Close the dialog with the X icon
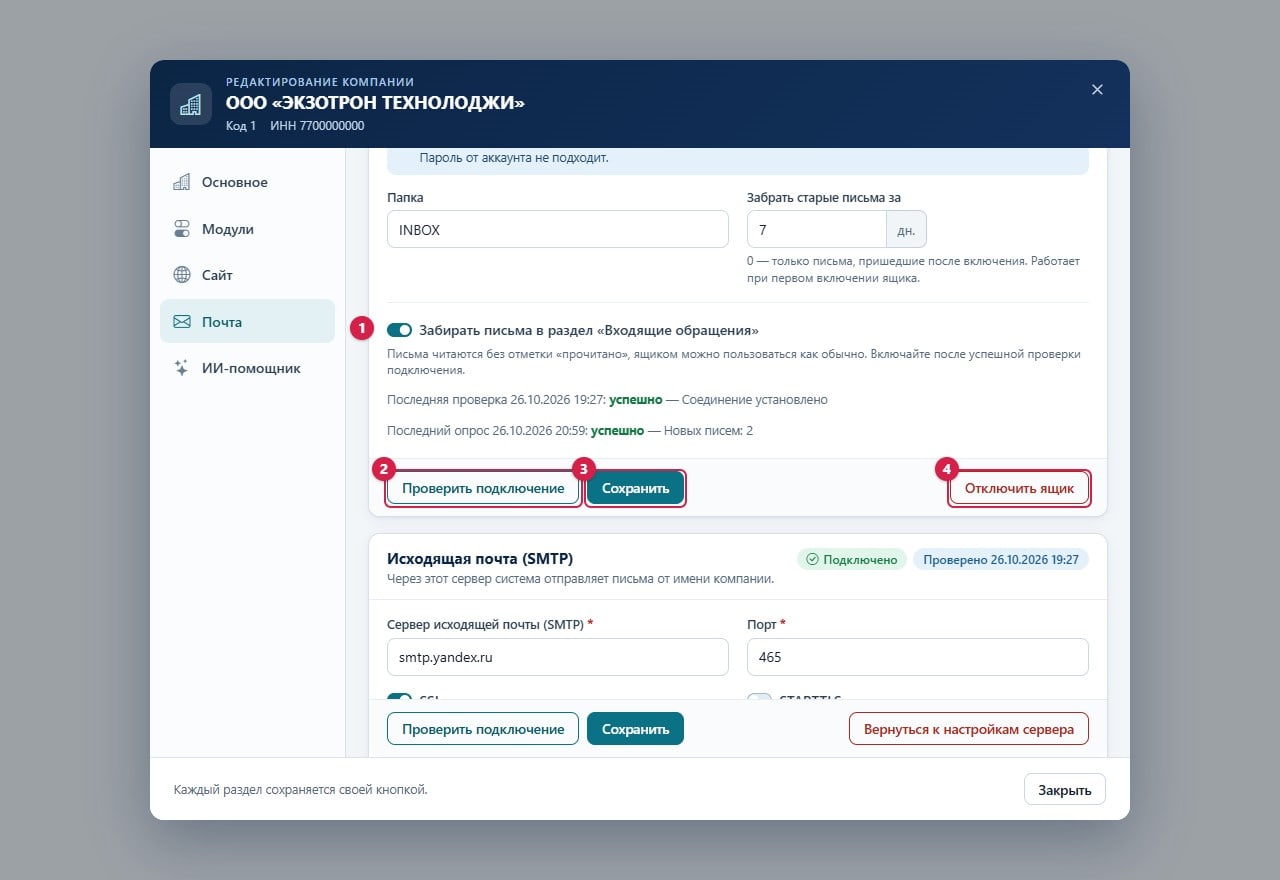Image resolution: width=1280 pixels, height=880 pixels. pyautogui.click(x=1097, y=89)
